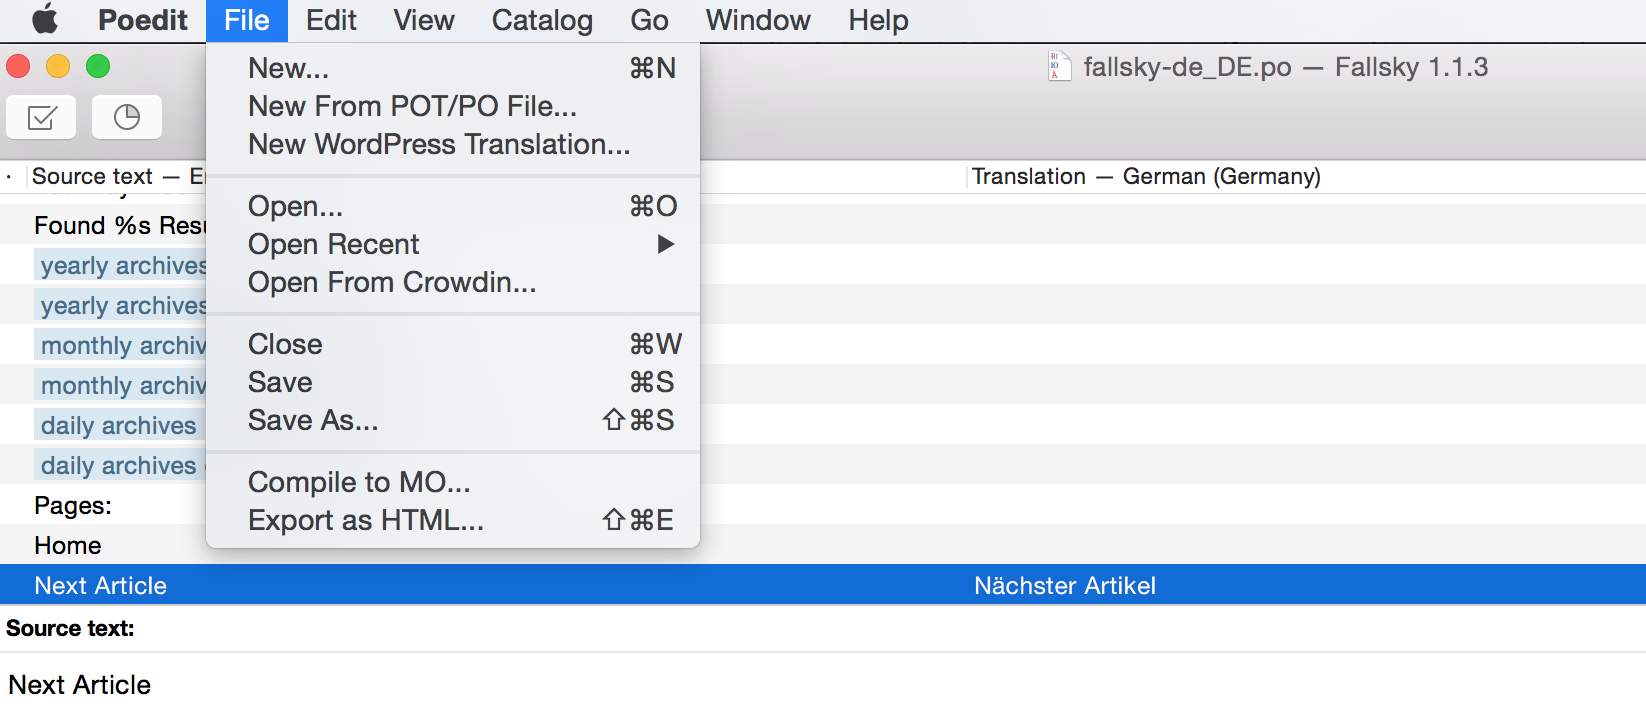Choose New From POT/PO File
1646x726 pixels.
click(412, 106)
